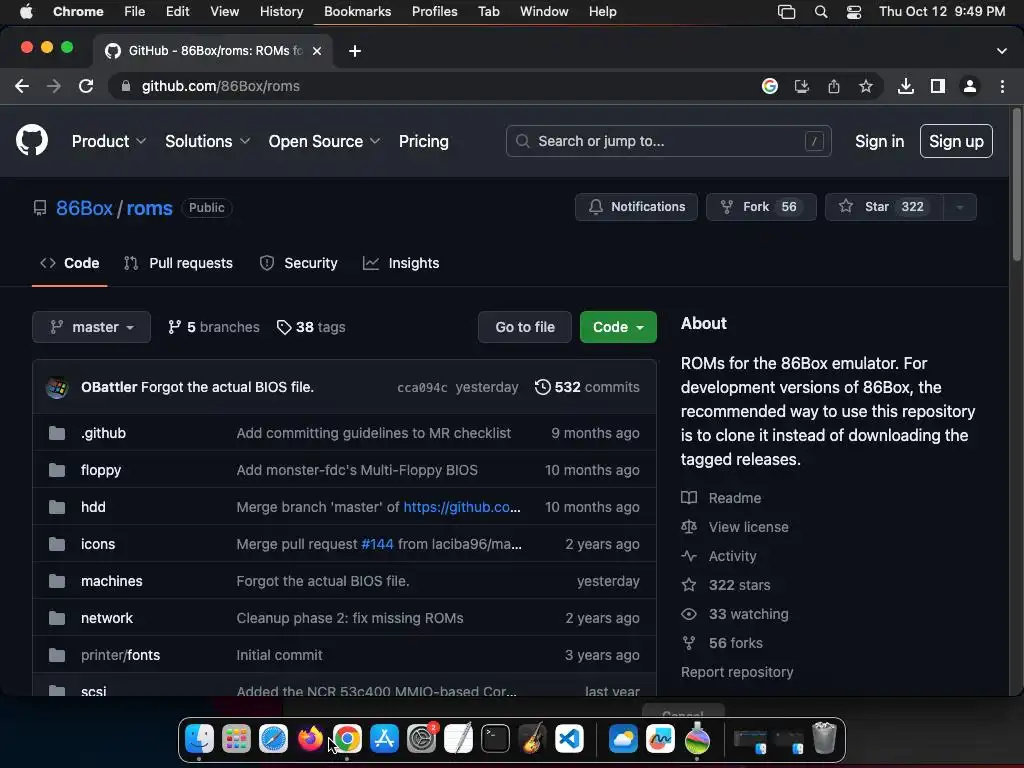Open Trash from the Dock
The image size is (1024, 768).
click(824, 739)
